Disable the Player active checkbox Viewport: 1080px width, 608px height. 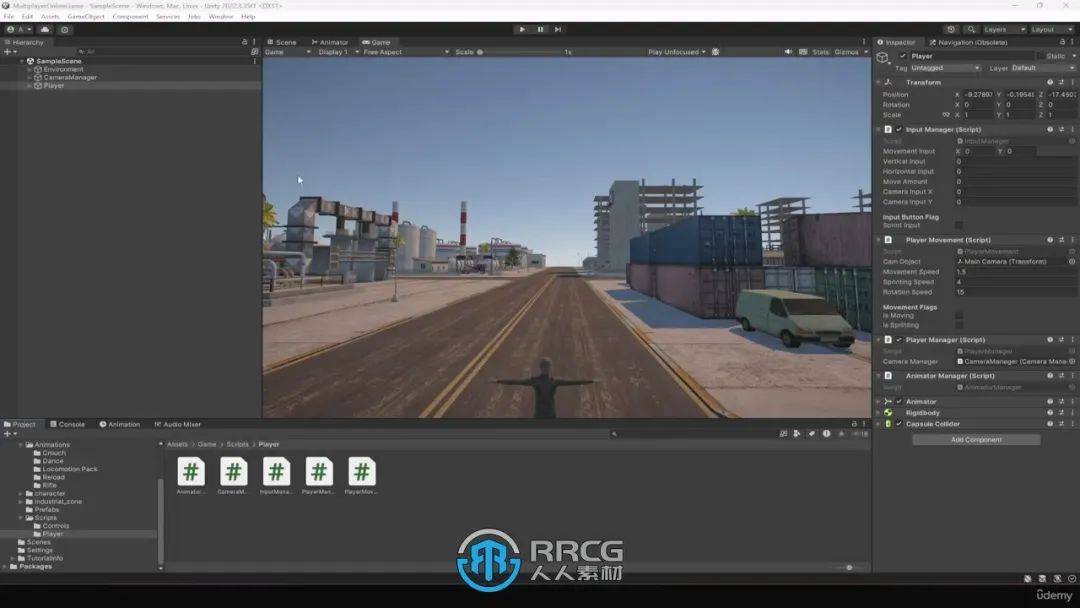pyautogui.click(x=902, y=56)
